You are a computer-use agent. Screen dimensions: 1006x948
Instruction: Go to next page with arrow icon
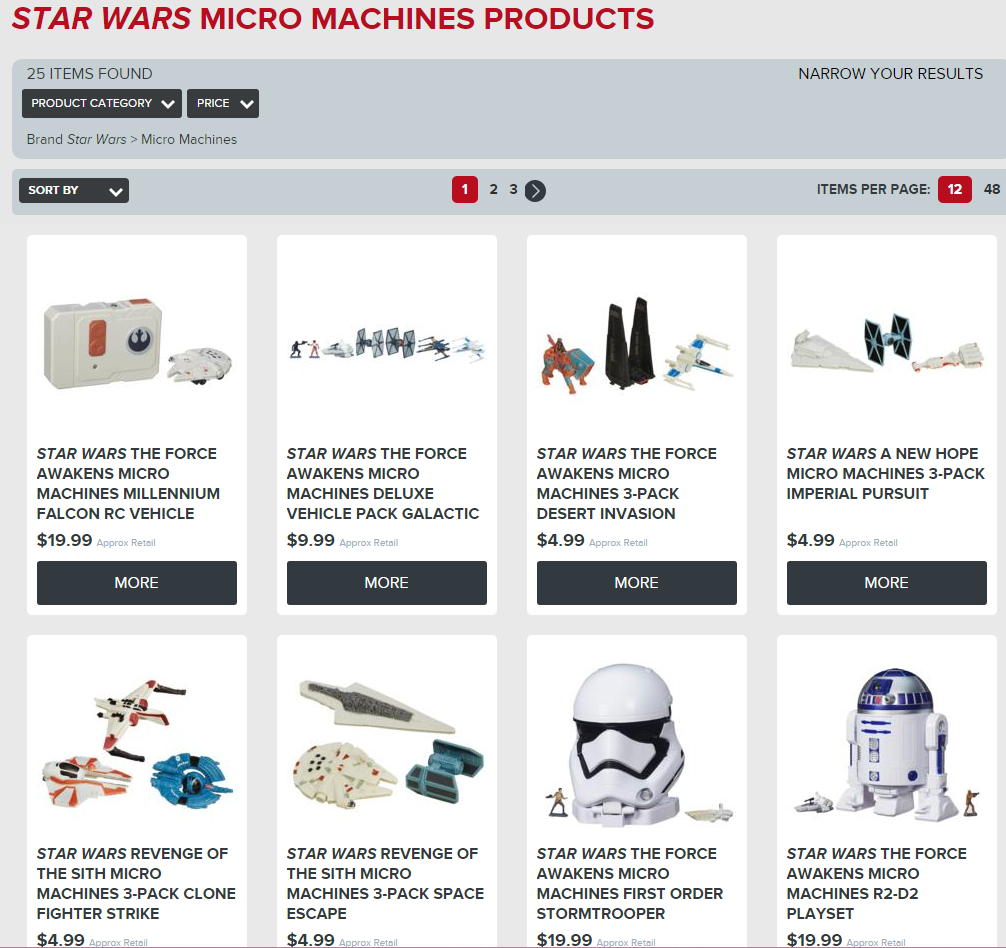click(535, 190)
